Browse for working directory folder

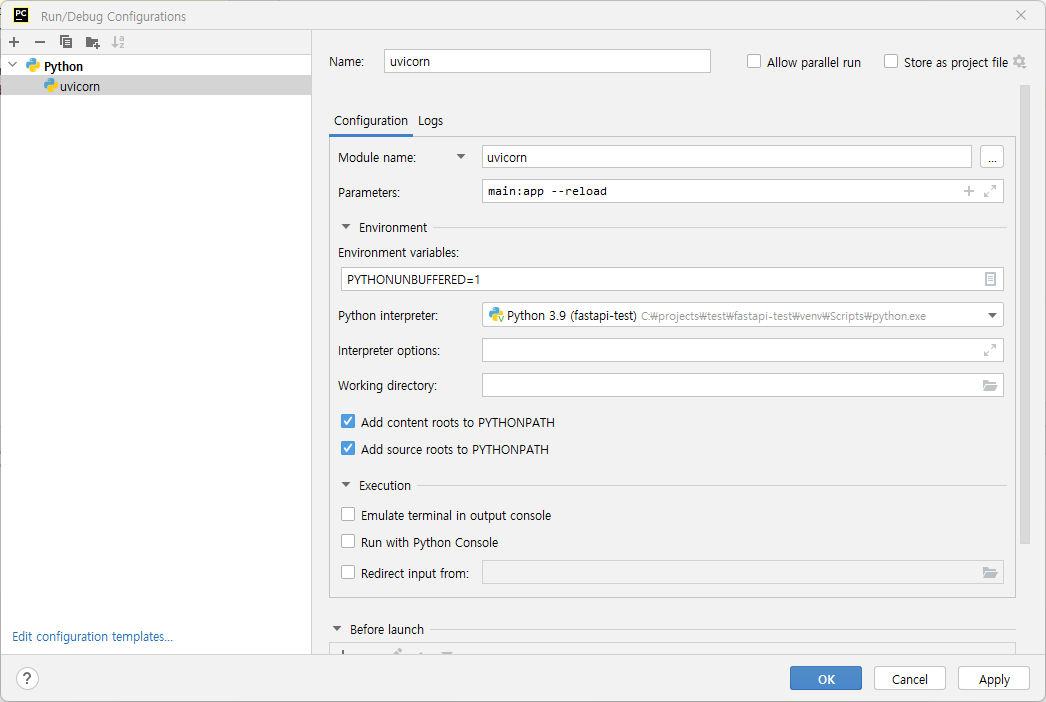coord(990,386)
